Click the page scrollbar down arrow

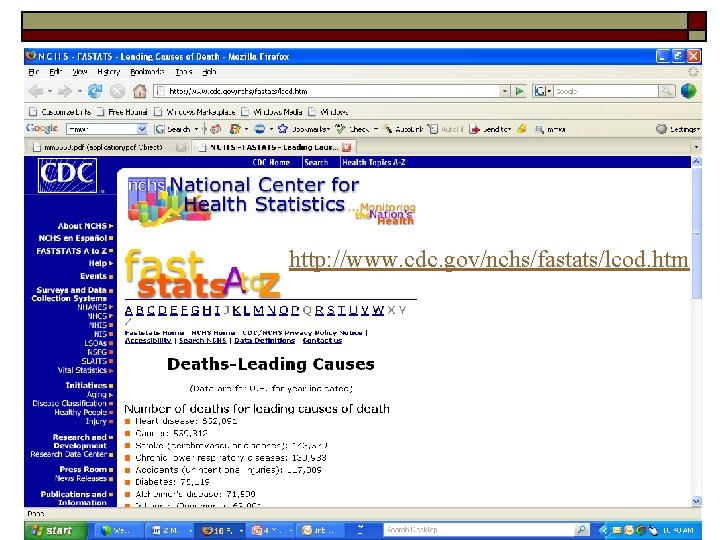[696, 501]
